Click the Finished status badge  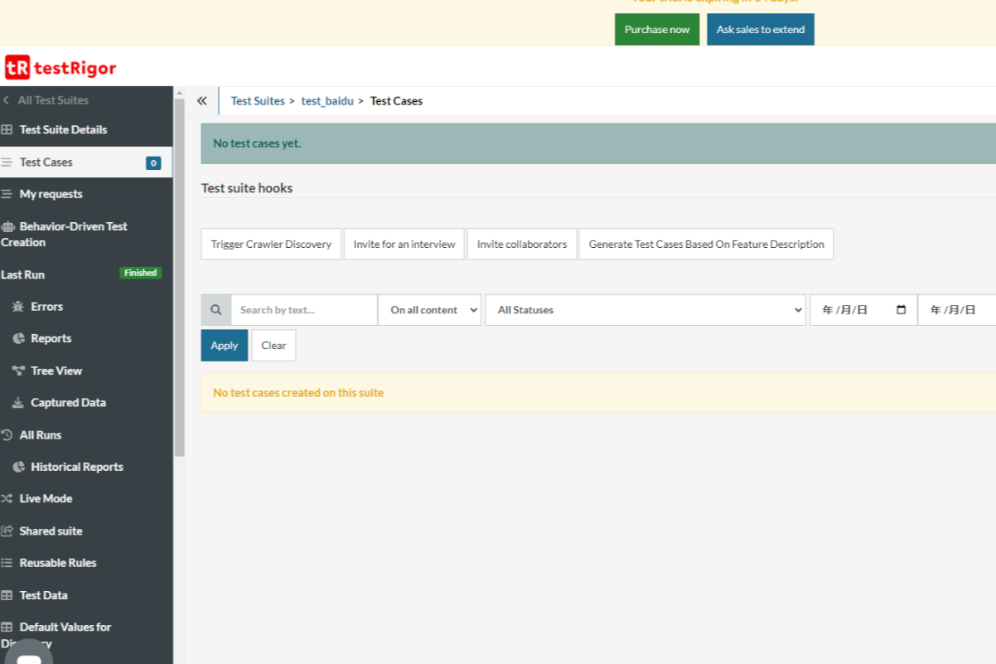tap(140, 273)
